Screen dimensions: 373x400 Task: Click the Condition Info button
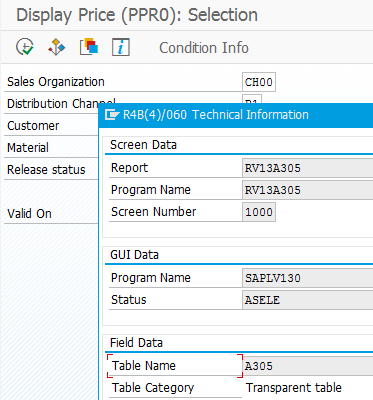(x=204, y=48)
